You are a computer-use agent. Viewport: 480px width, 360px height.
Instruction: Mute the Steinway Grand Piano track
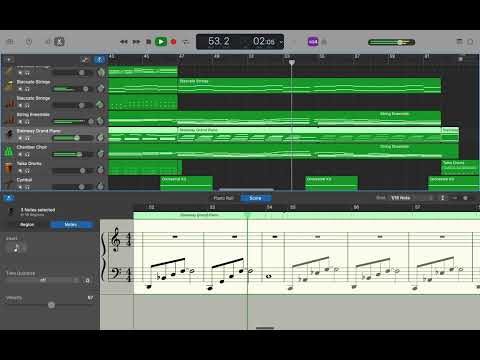(x=20, y=138)
